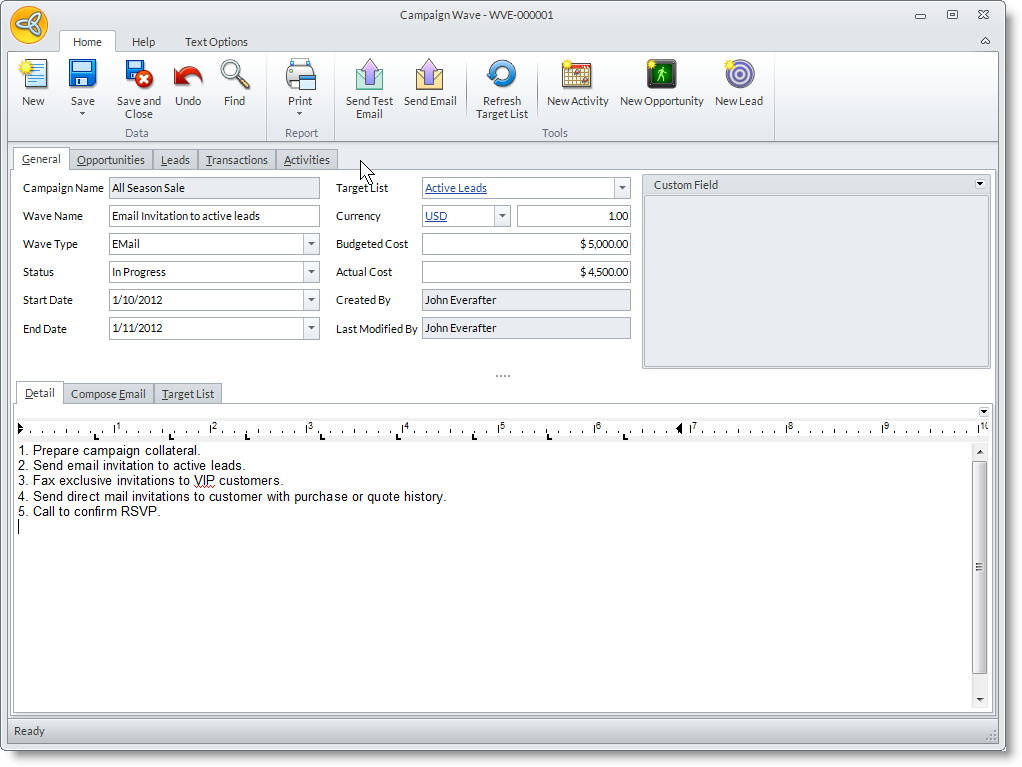Screen dimensions: 1022x767
Task: Click the Send Email icon
Action: (x=430, y=76)
